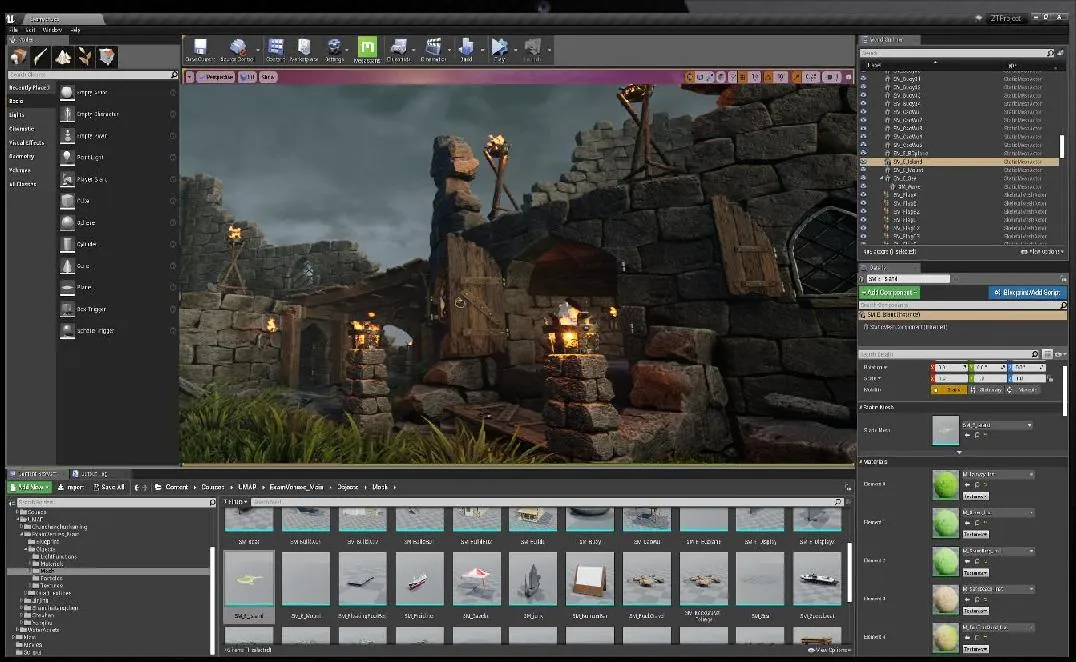Click the Save Current toolbar icon
Image resolution: width=1076 pixels, height=662 pixels.
click(200, 49)
